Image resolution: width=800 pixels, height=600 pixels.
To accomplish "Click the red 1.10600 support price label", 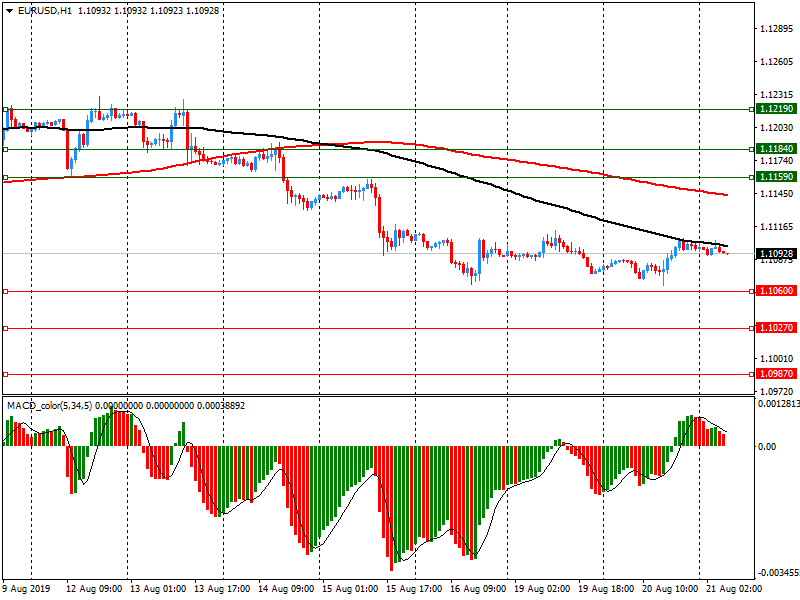I will 777,291.
